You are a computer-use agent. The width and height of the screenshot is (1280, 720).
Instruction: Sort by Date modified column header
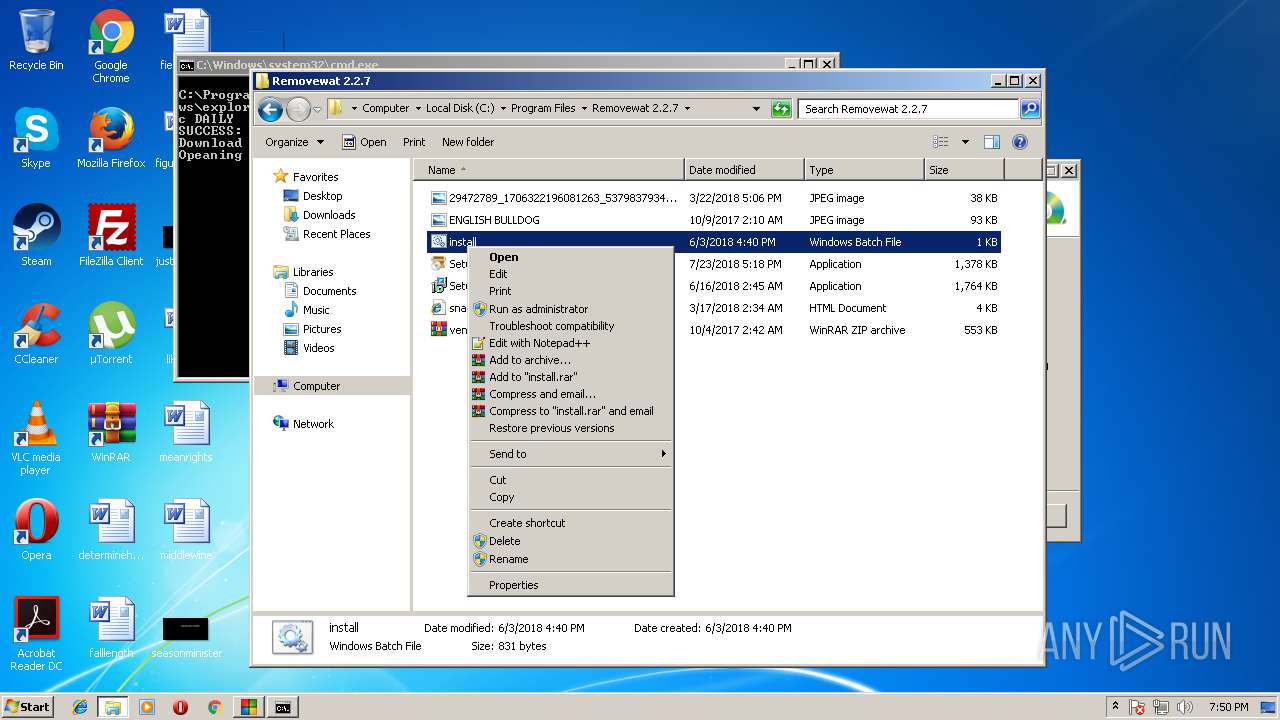[x=744, y=170]
